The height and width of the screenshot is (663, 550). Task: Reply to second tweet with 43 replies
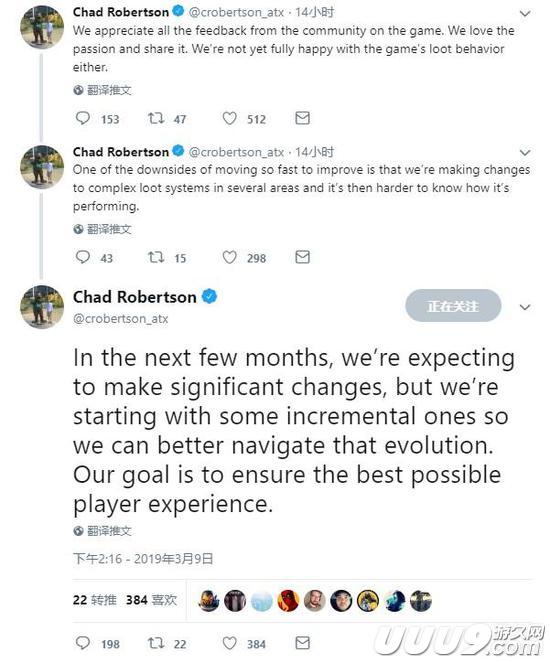[x=82, y=257]
